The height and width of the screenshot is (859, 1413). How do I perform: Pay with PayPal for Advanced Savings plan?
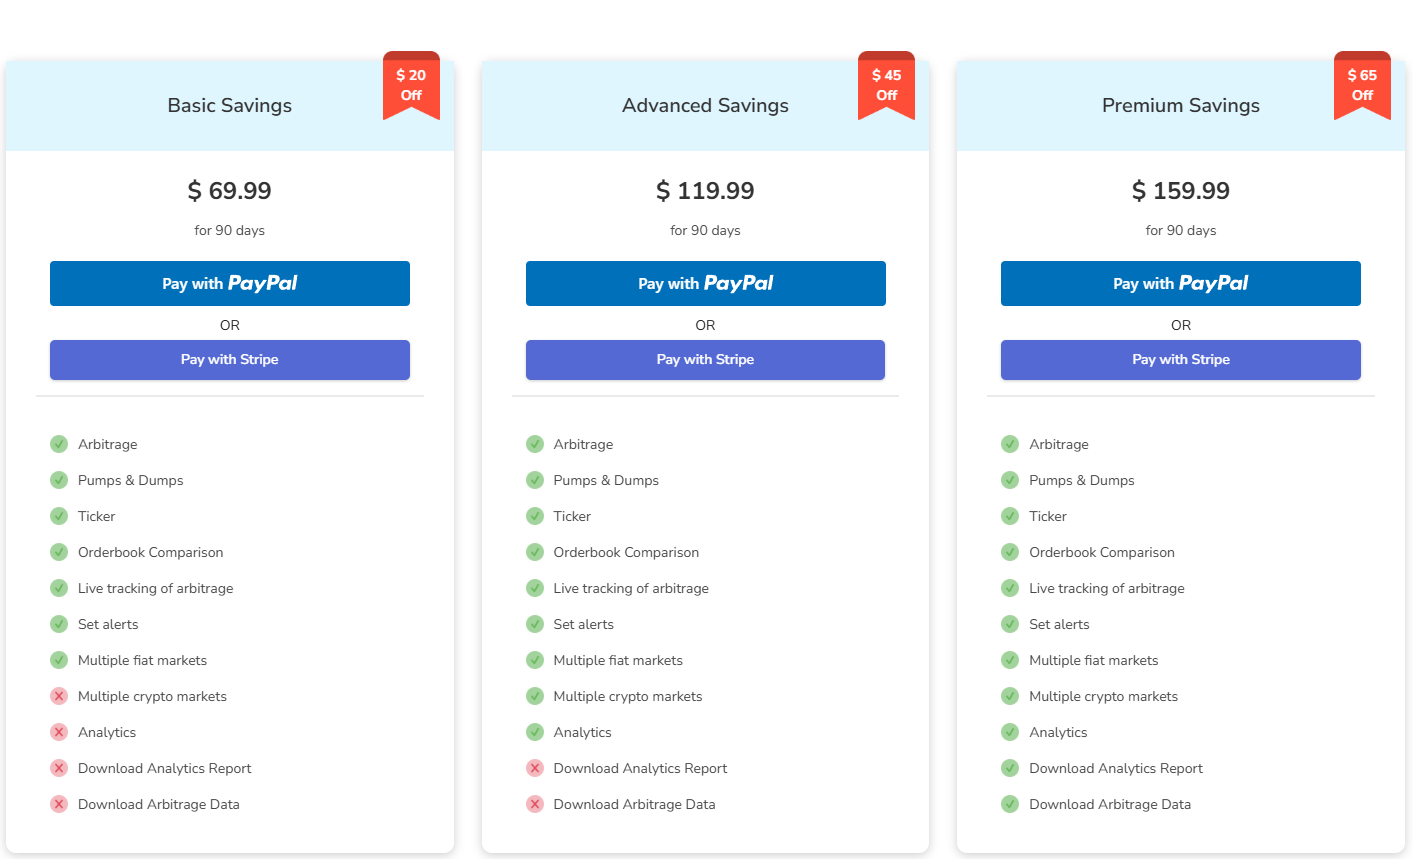(705, 283)
